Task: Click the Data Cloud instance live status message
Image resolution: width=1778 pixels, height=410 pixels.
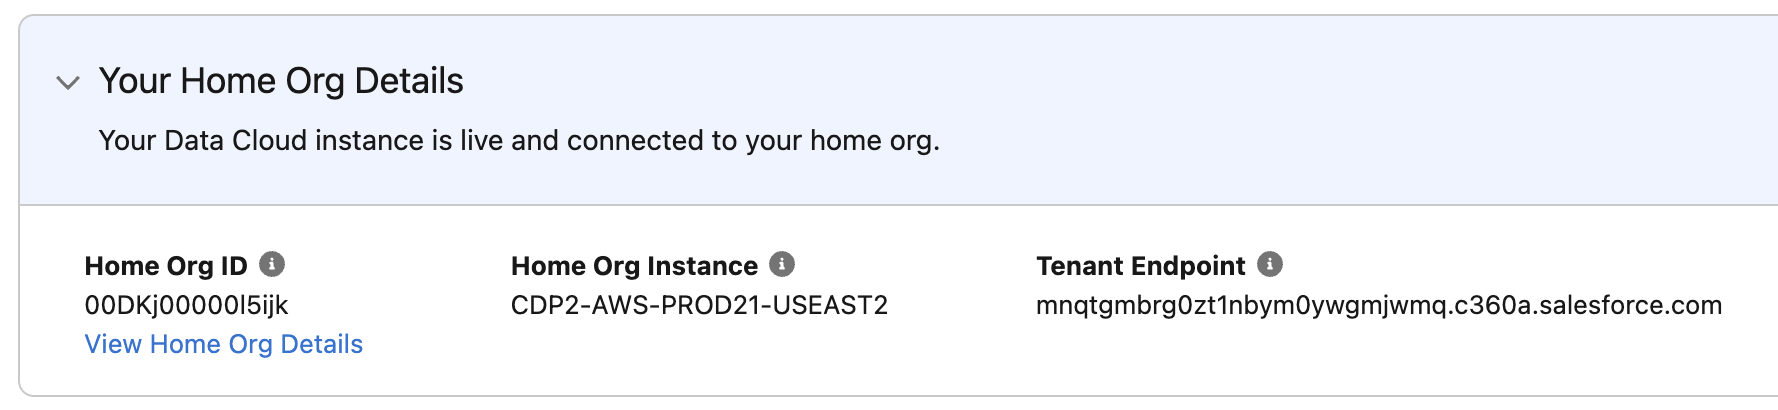Action: (518, 141)
